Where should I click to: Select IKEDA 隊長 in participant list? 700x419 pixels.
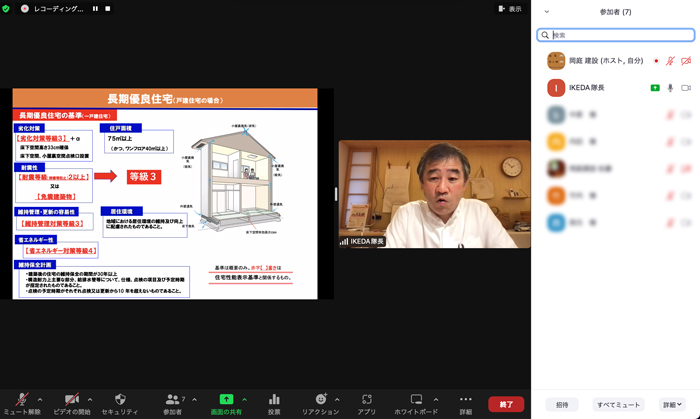coord(615,88)
